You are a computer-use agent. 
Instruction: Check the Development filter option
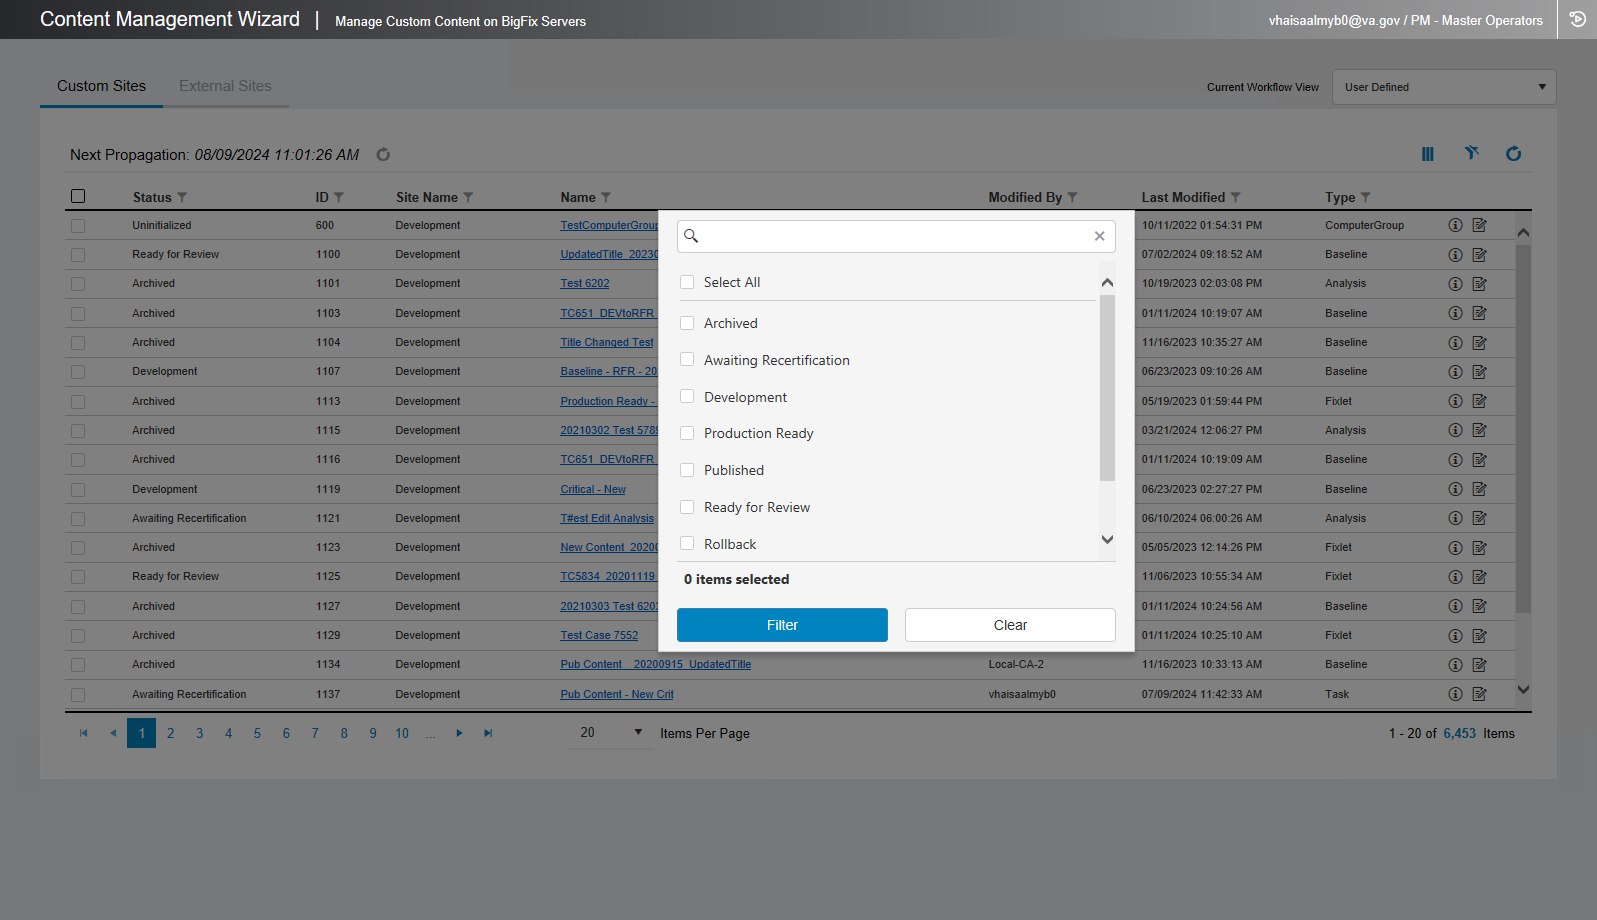point(687,396)
